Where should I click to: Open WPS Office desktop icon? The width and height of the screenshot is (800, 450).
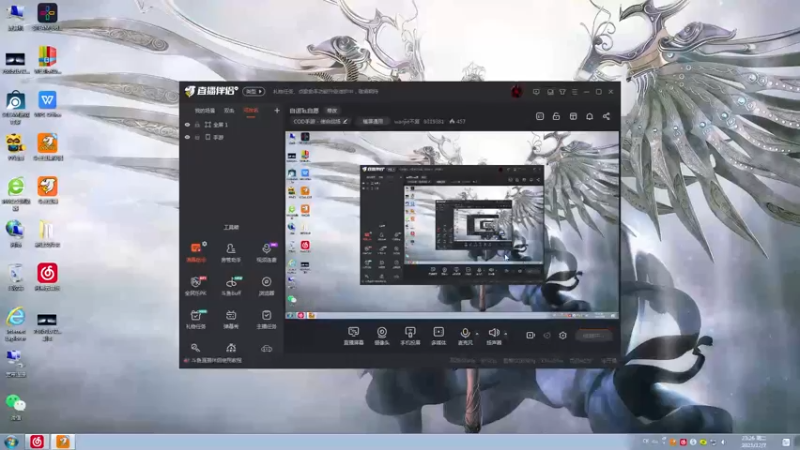point(47,104)
